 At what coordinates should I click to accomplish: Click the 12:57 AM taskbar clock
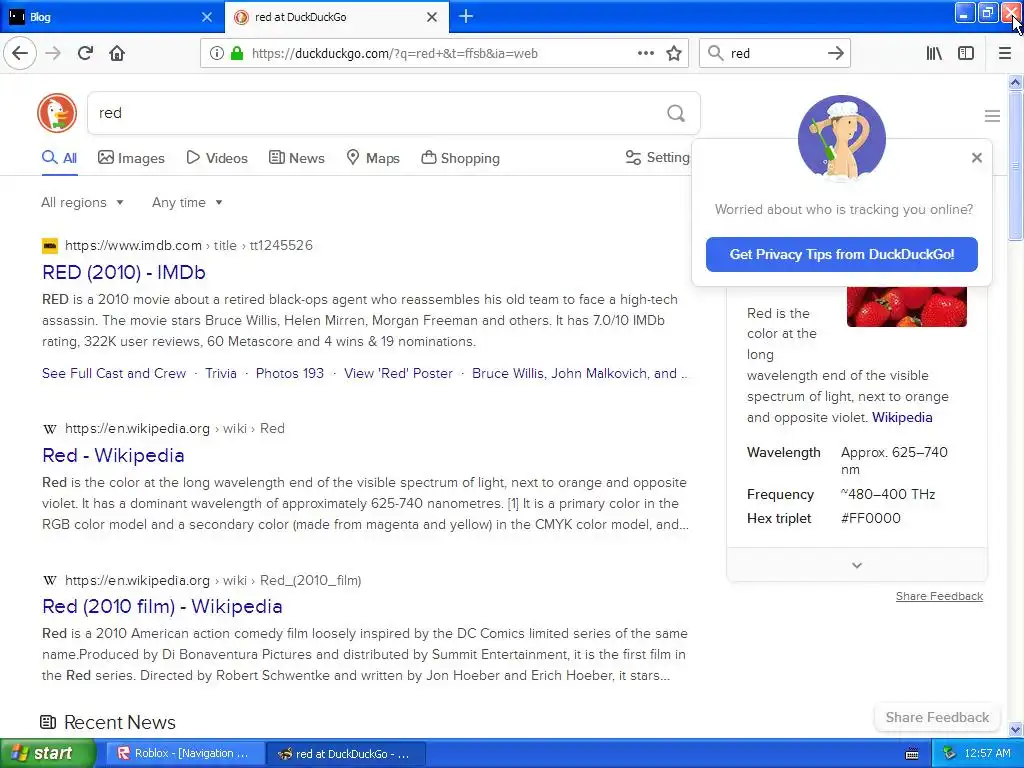[x=987, y=754]
